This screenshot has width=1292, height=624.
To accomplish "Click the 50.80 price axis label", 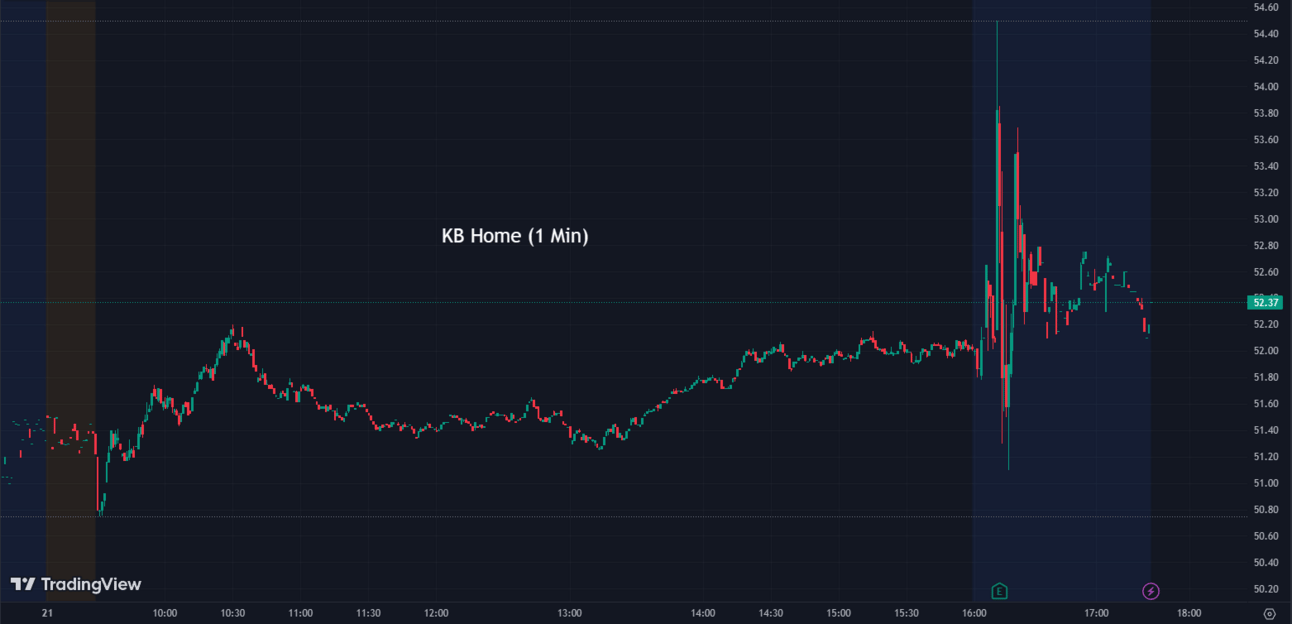I will pyautogui.click(x=1265, y=510).
